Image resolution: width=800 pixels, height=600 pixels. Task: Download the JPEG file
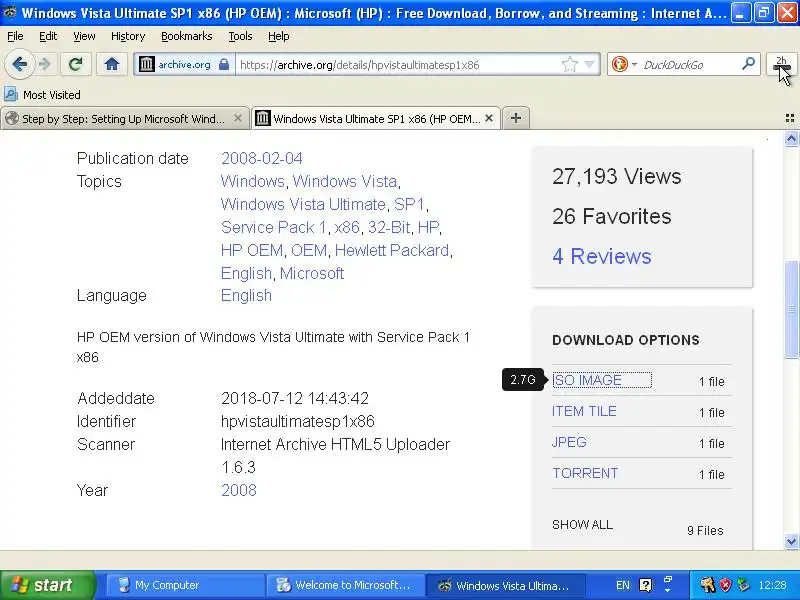569,442
